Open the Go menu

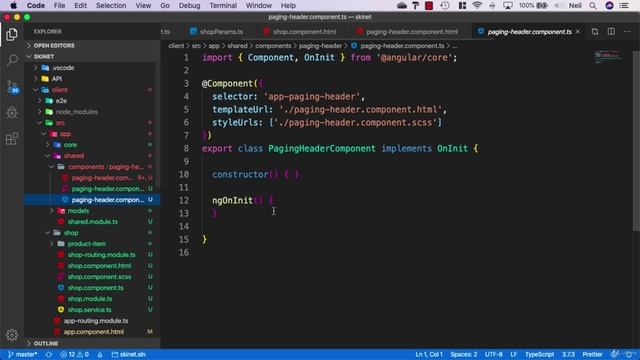coord(165,6)
